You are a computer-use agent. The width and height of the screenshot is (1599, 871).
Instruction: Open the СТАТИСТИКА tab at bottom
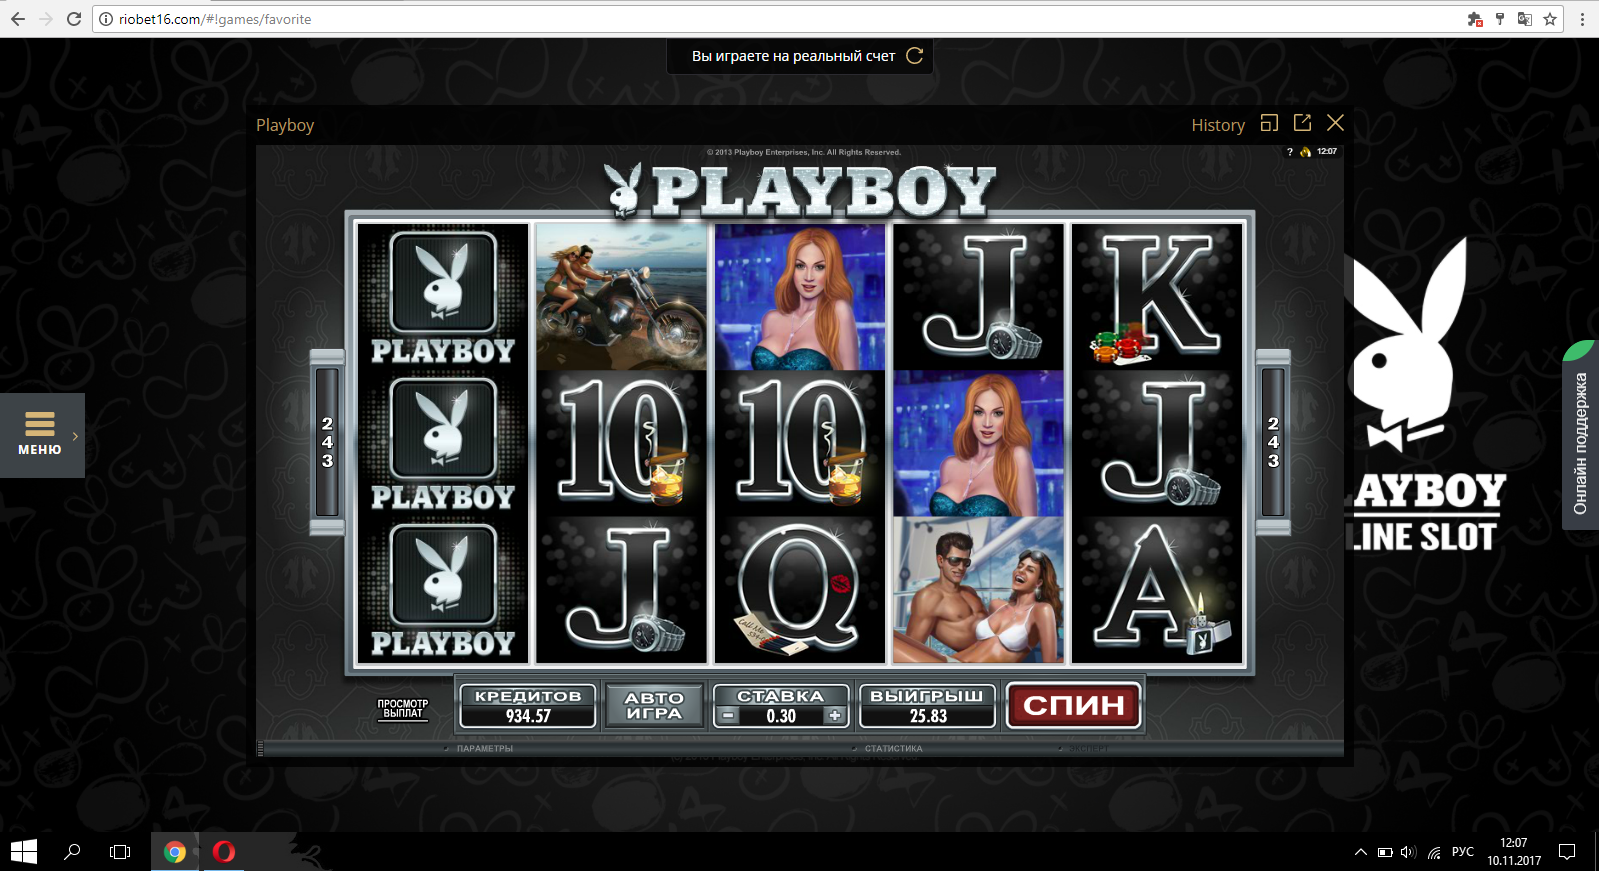894,748
